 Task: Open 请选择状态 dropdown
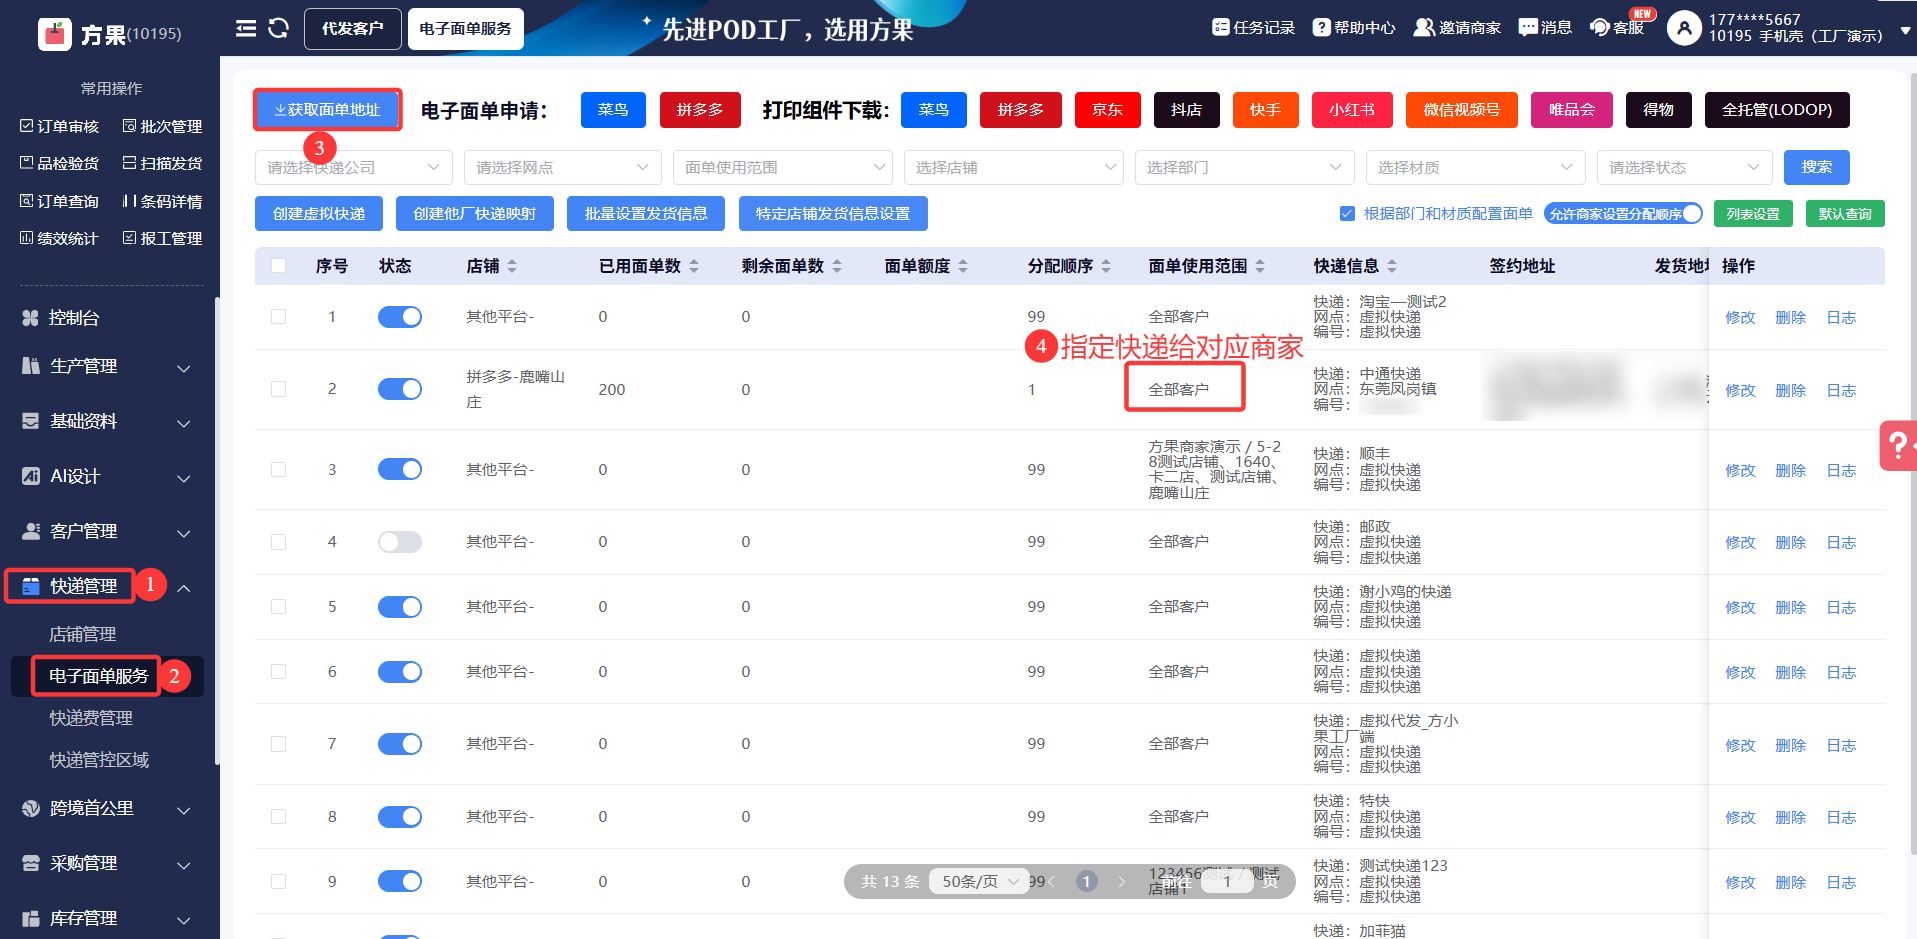[x=1685, y=167]
